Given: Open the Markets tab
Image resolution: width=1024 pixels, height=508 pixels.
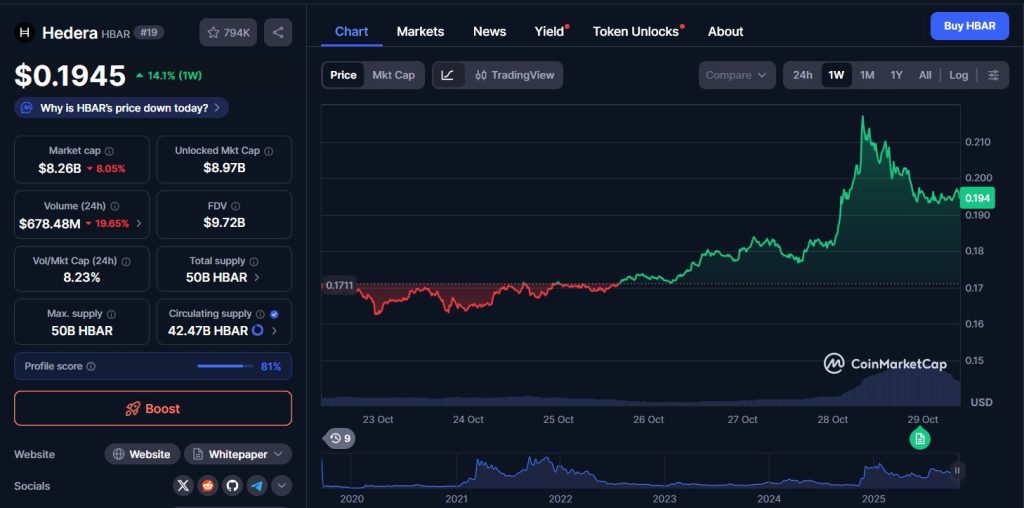Looking at the screenshot, I should click(420, 31).
